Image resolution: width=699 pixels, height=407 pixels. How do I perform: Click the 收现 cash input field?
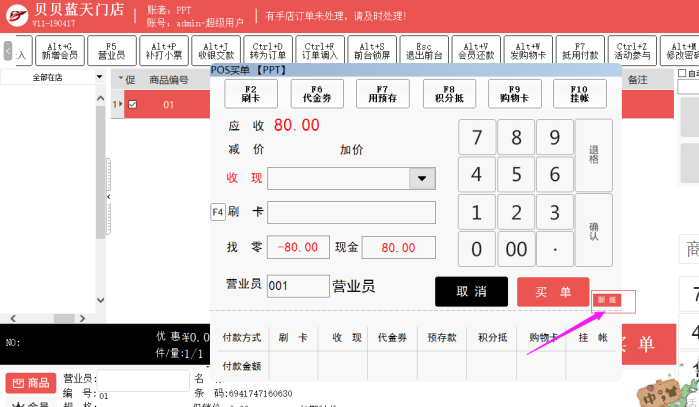[x=339, y=178]
